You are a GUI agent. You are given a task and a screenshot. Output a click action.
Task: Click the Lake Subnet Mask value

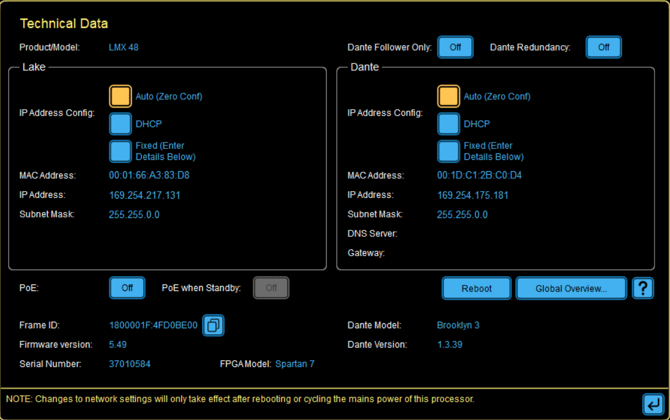pos(134,214)
